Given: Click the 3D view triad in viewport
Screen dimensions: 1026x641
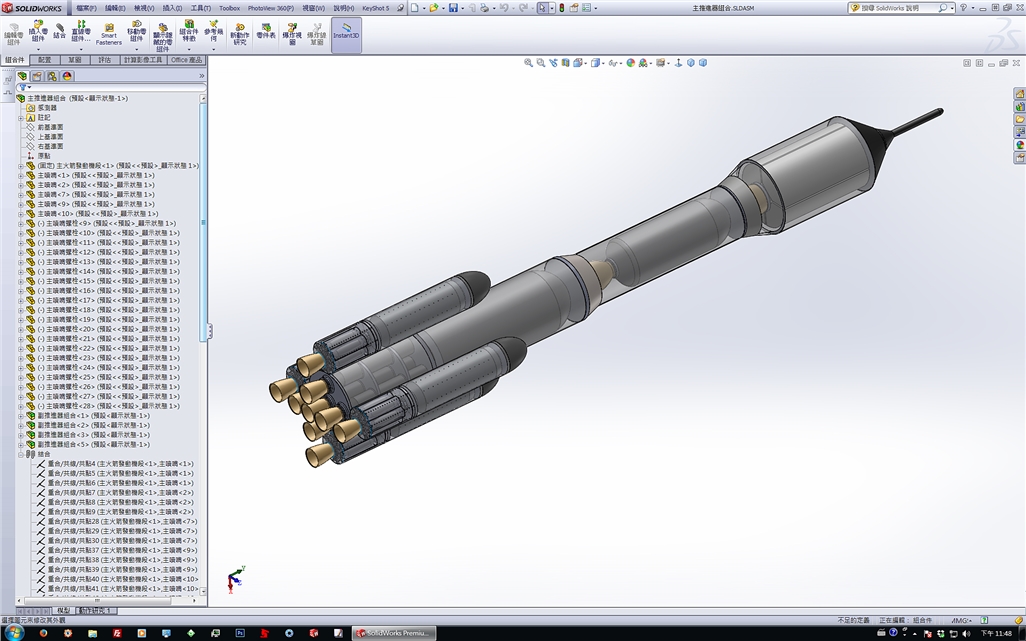Looking at the screenshot, I should point(235,580).
